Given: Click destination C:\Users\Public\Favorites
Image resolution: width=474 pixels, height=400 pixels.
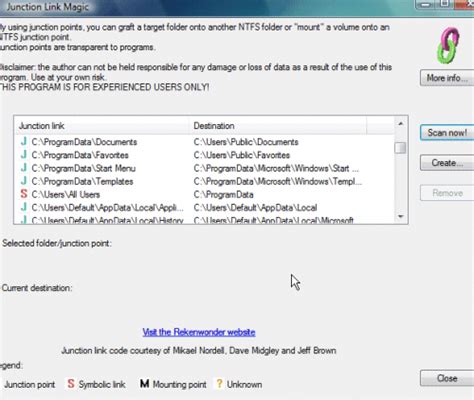Looking at the screenshot, I should (x=242, y=155).
